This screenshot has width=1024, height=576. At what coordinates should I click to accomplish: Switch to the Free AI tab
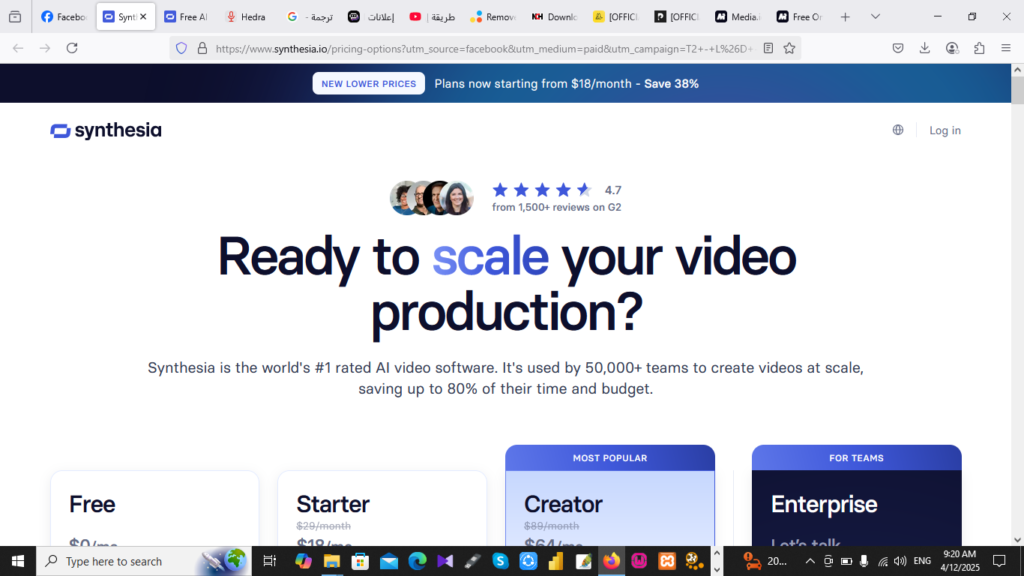[x=185, y=17]
